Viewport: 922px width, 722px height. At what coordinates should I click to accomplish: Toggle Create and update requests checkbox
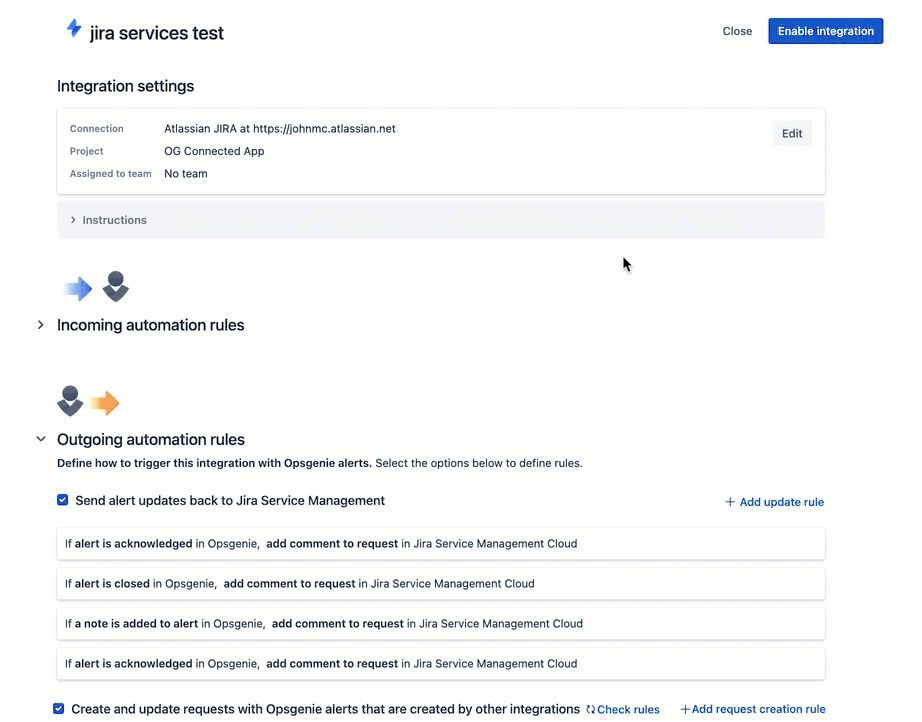pyautogui.click(x=58, y=708)
